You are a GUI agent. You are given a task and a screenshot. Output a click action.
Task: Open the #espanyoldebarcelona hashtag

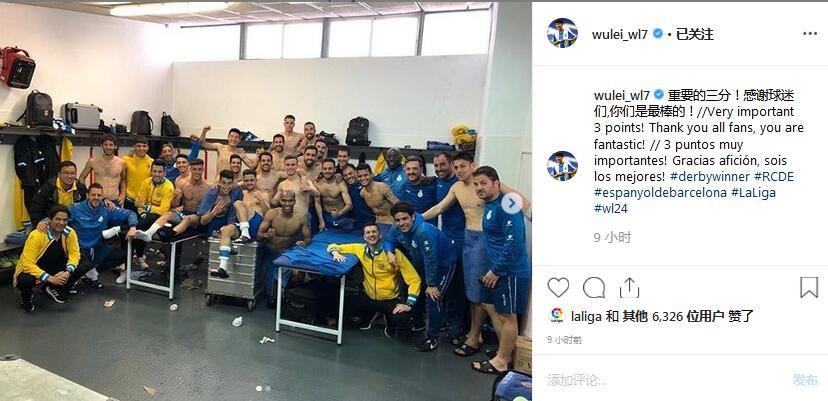pos(661,193)
